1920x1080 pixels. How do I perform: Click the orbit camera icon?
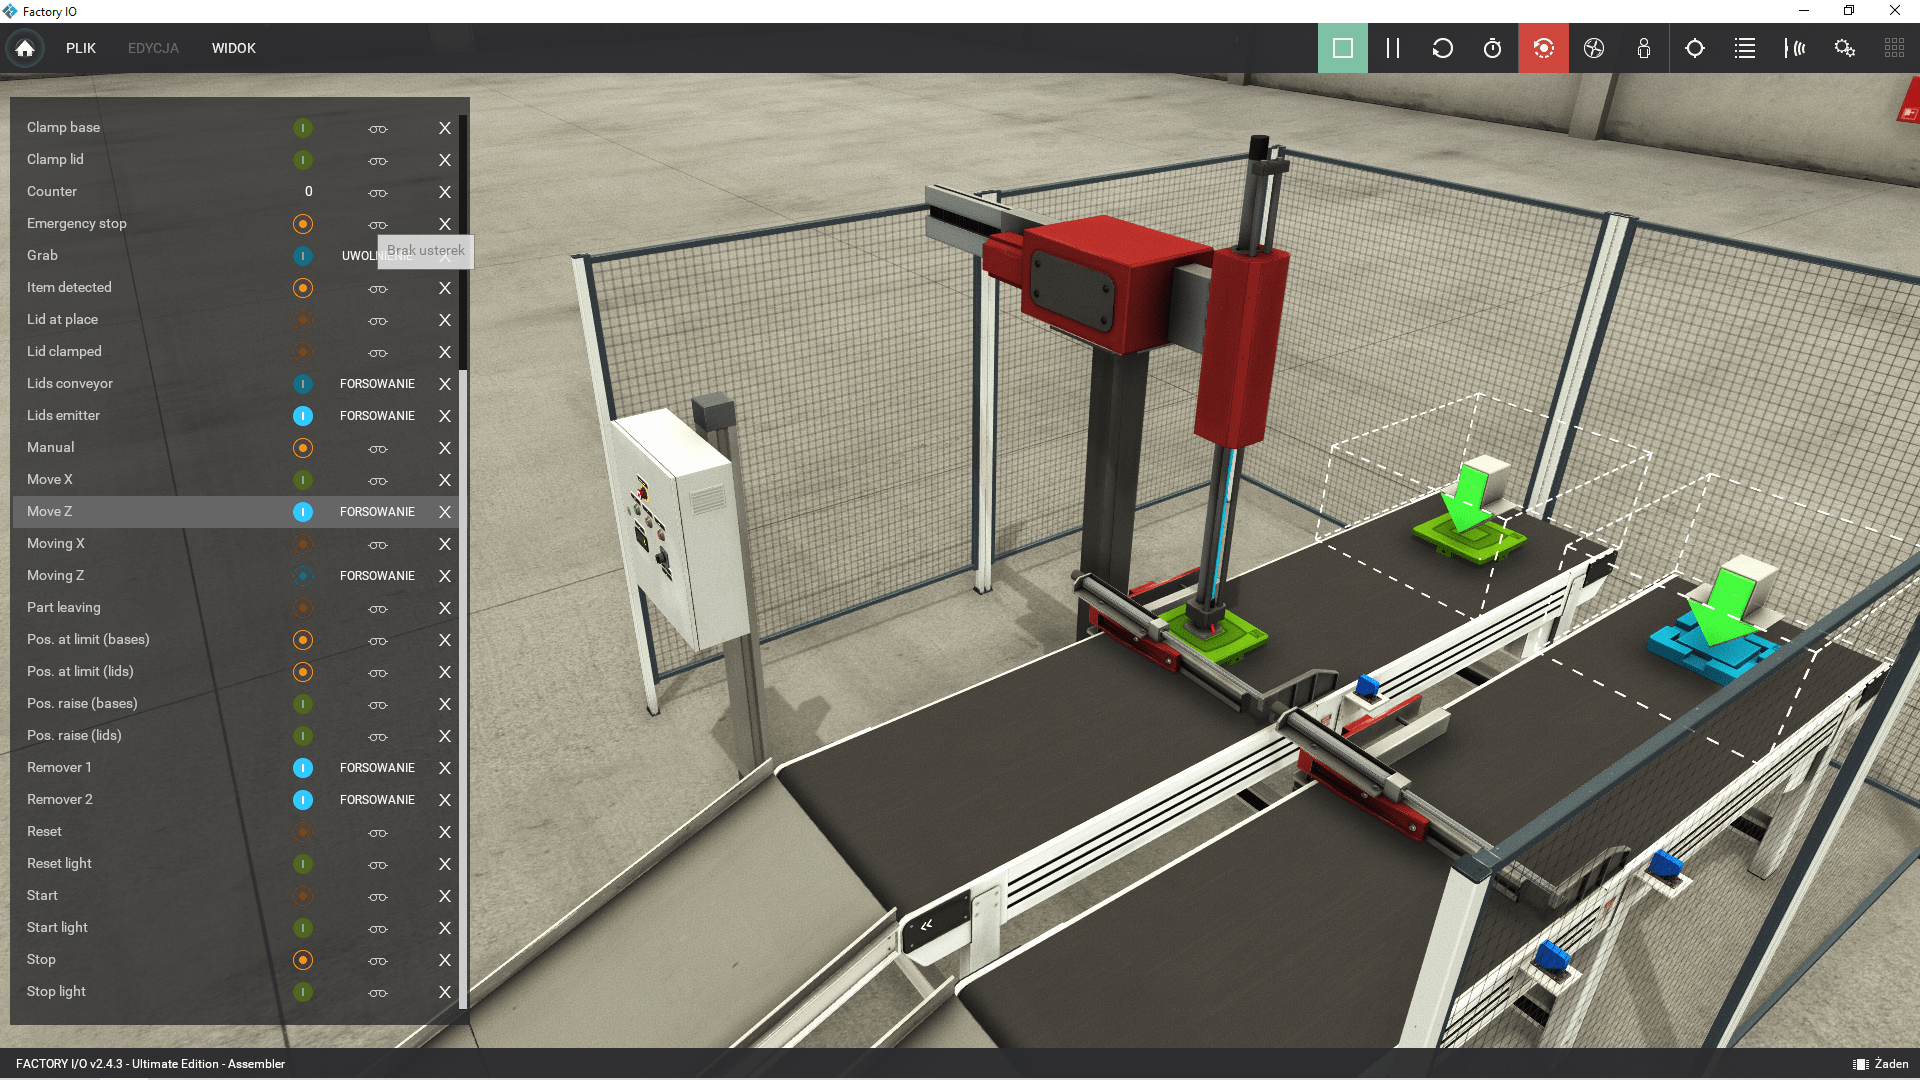point(1543,48)
